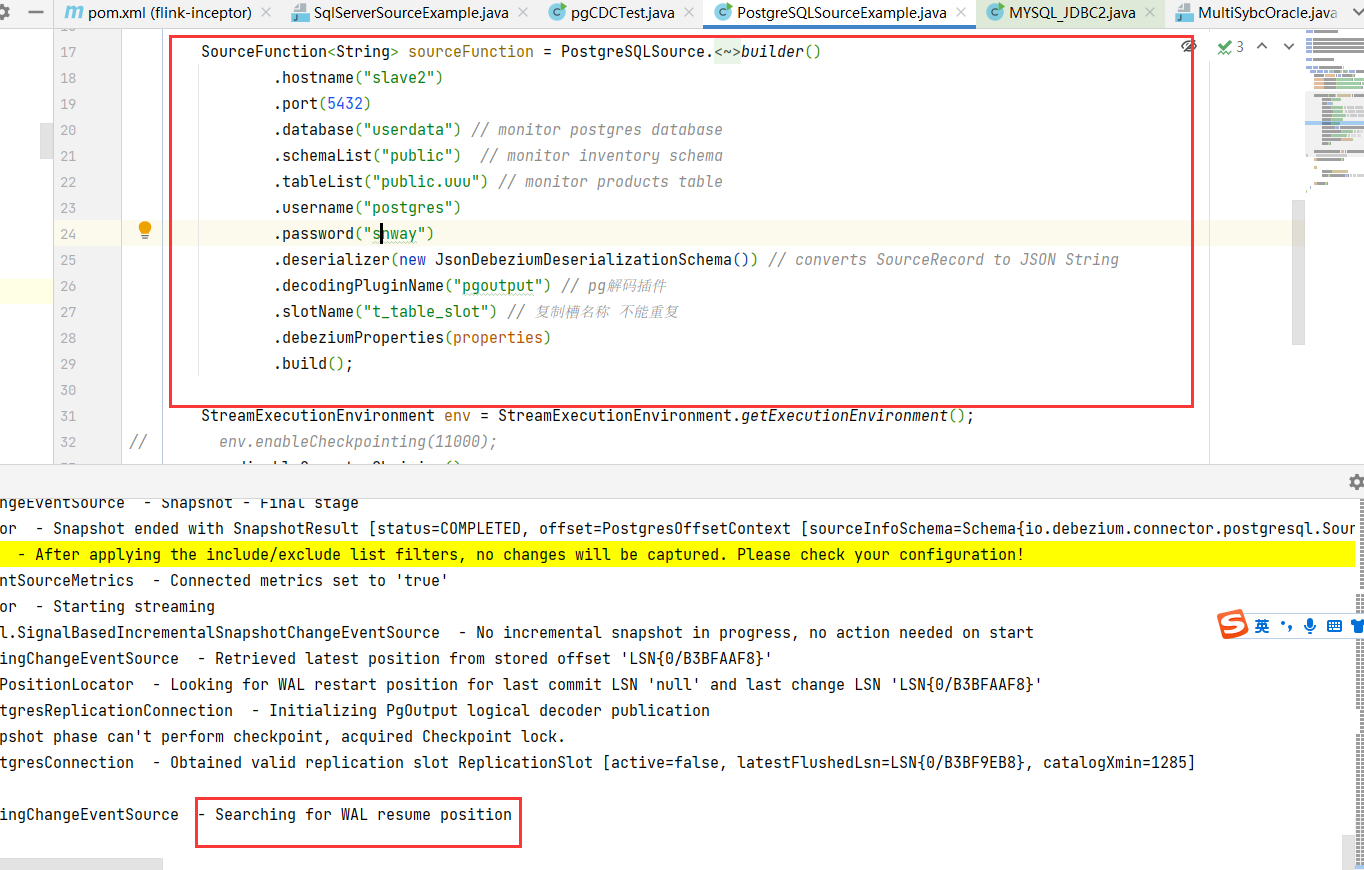Open the MultiSybcOracle.java tab
The width and height of the screenshot is (1364, 870).
pos(1266,13)
